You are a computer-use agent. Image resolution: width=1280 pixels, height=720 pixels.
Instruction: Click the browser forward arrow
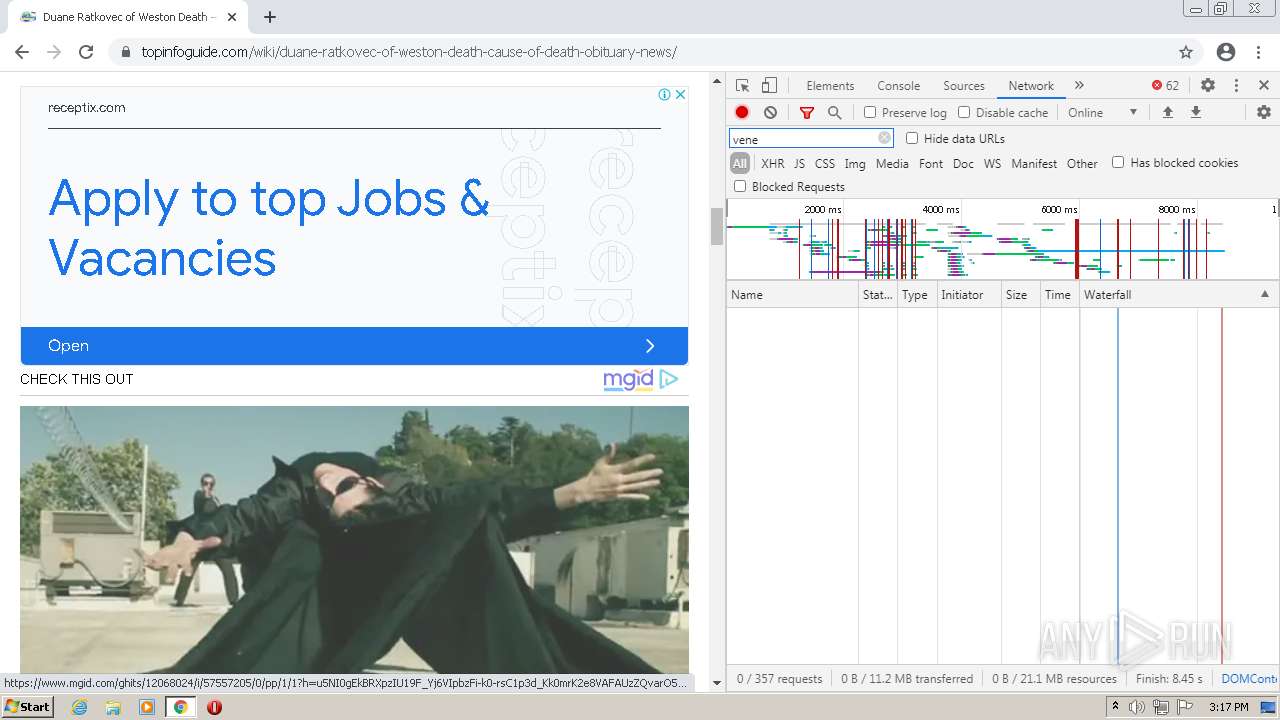(x=54, y=52)
